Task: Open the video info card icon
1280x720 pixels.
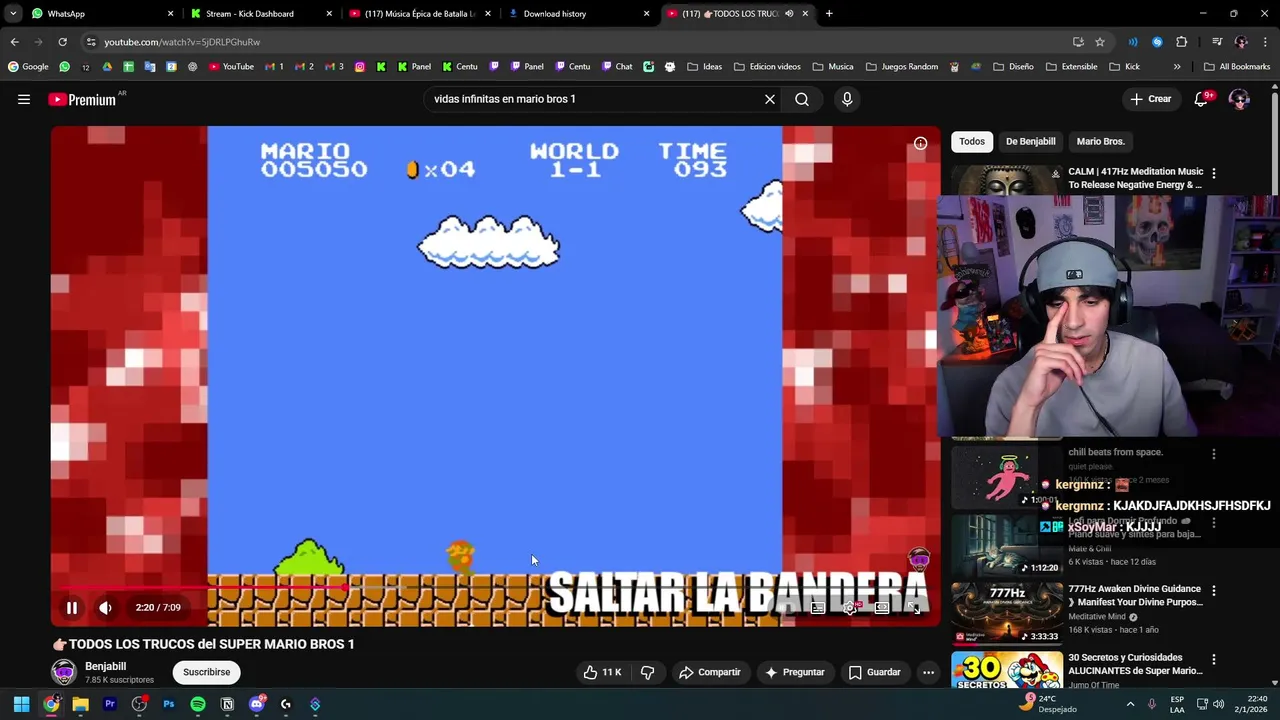Action: pyautogui.click(x=920, y=143)
